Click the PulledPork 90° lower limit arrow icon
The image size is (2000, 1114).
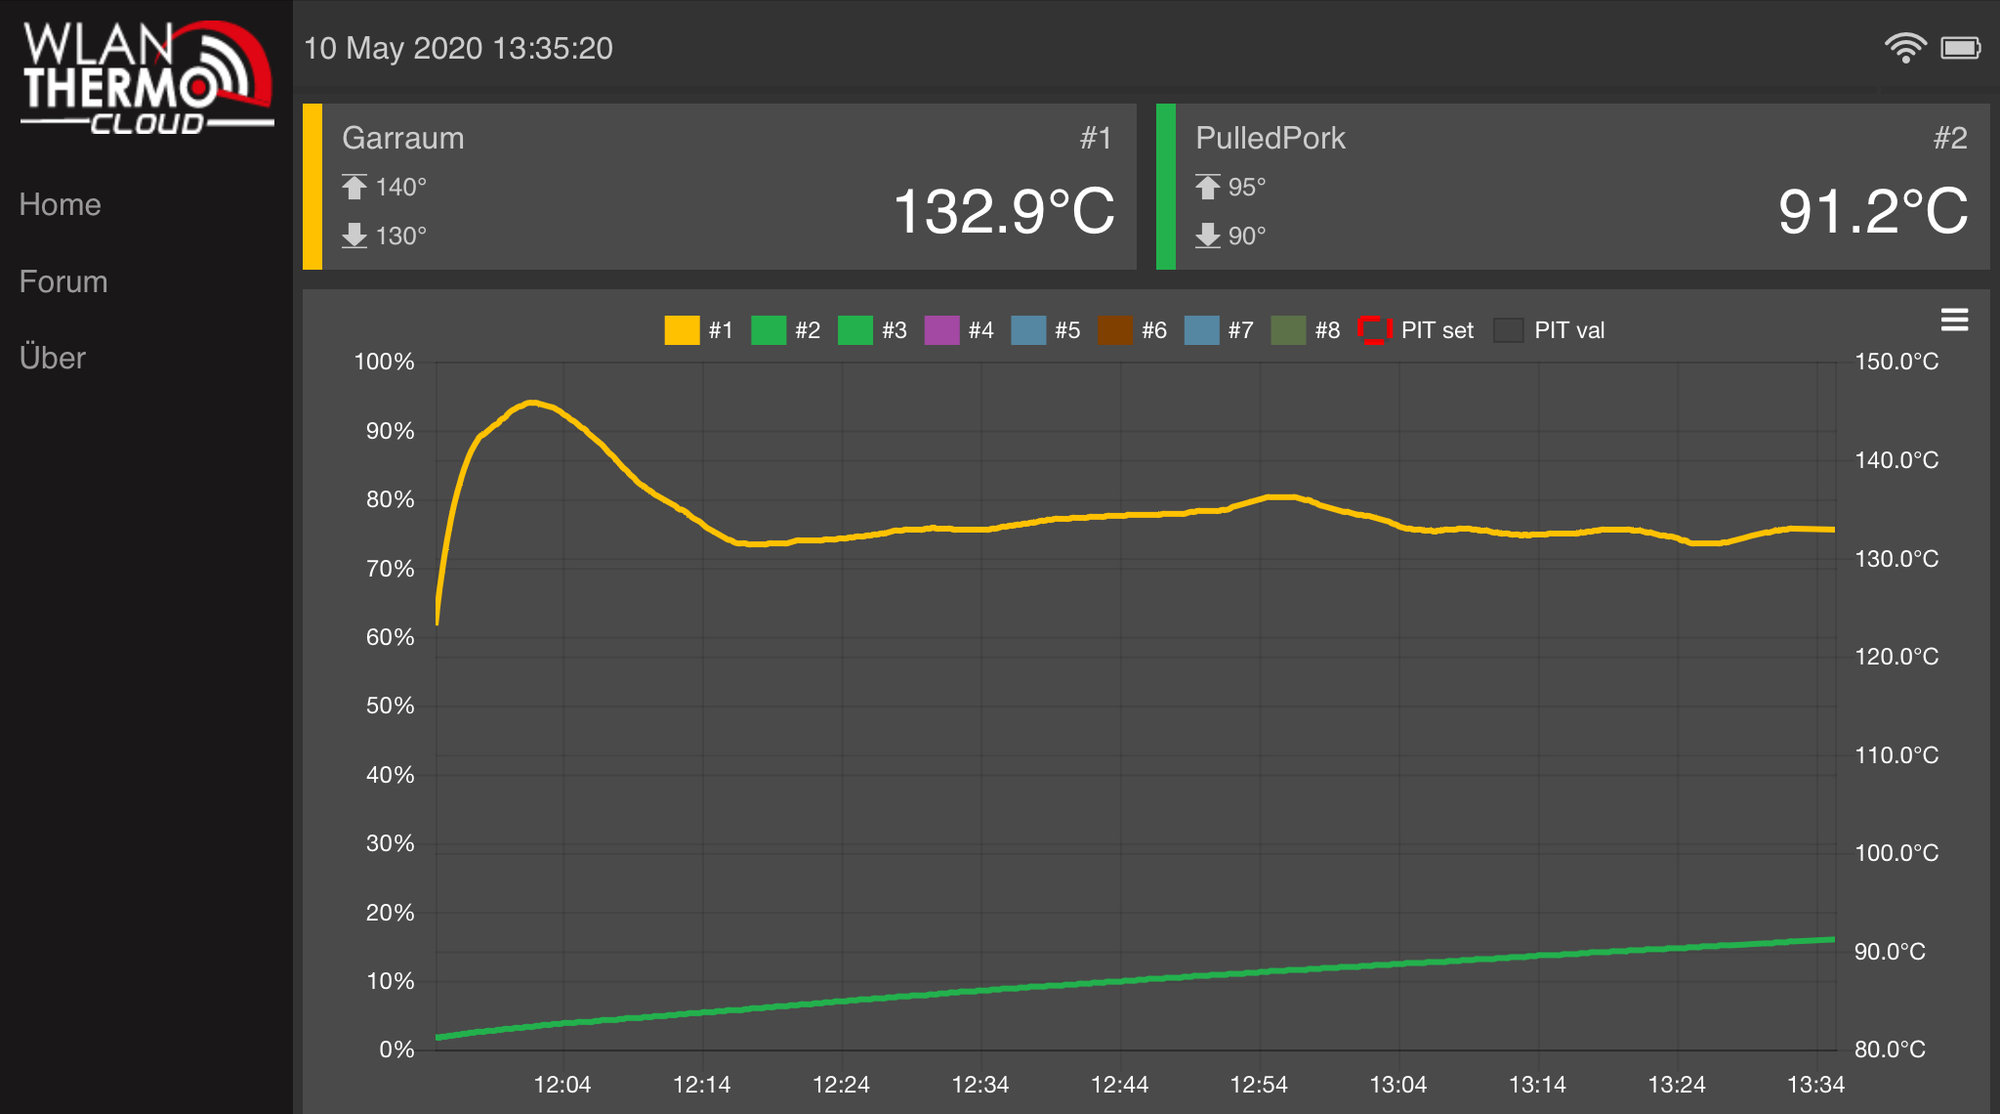coord(1208,236)
